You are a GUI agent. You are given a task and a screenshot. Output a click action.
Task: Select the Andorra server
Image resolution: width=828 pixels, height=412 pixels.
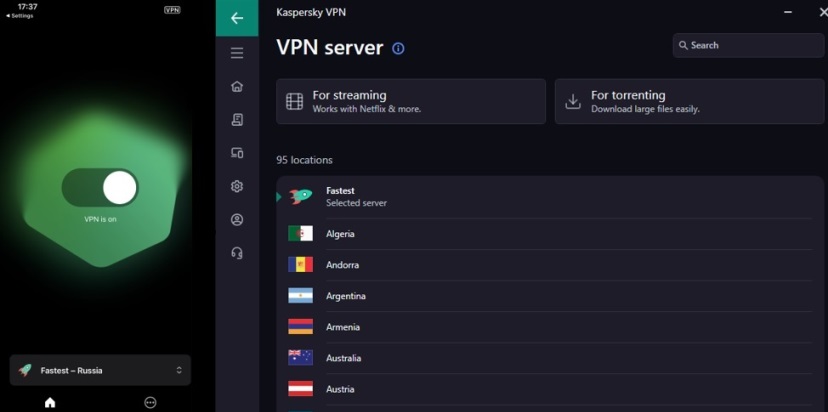[x=550, y=265]
